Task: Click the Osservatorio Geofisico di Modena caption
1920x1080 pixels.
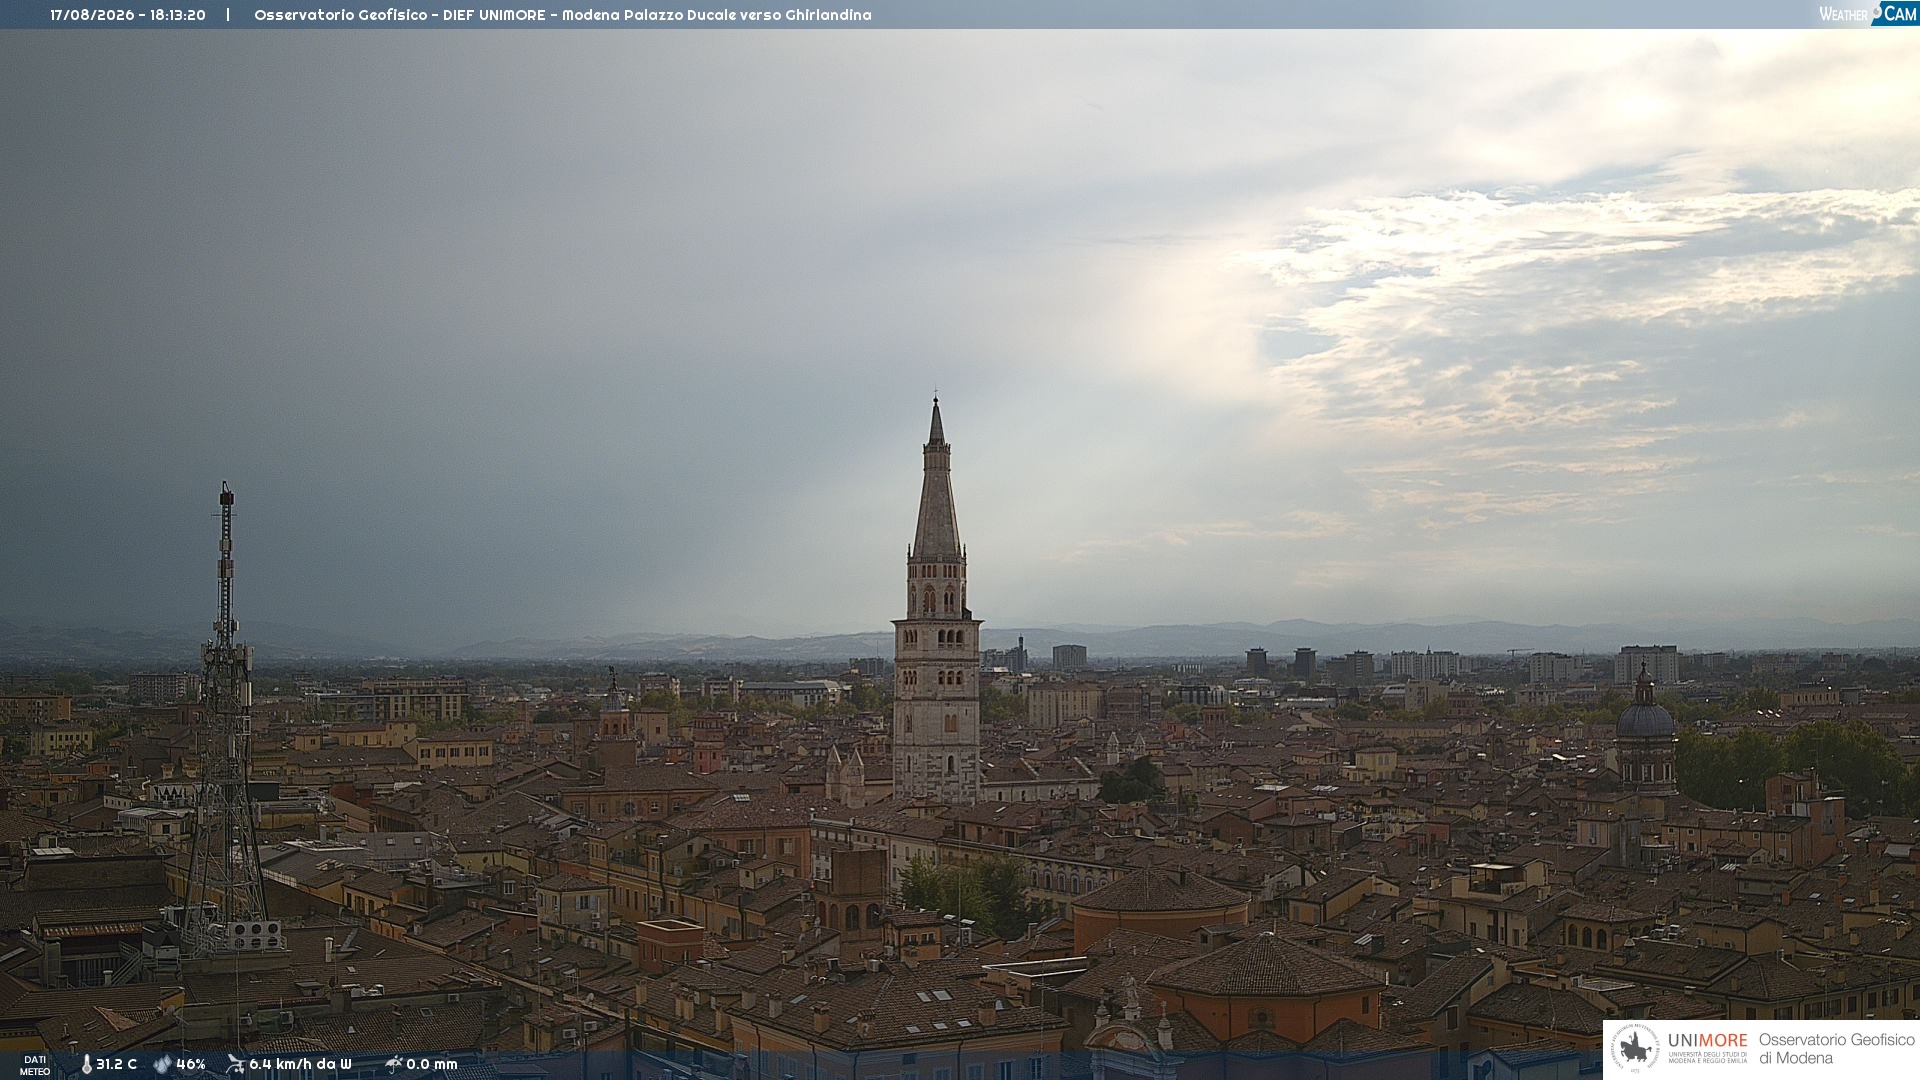Action: click(x=1837, y=1049)
